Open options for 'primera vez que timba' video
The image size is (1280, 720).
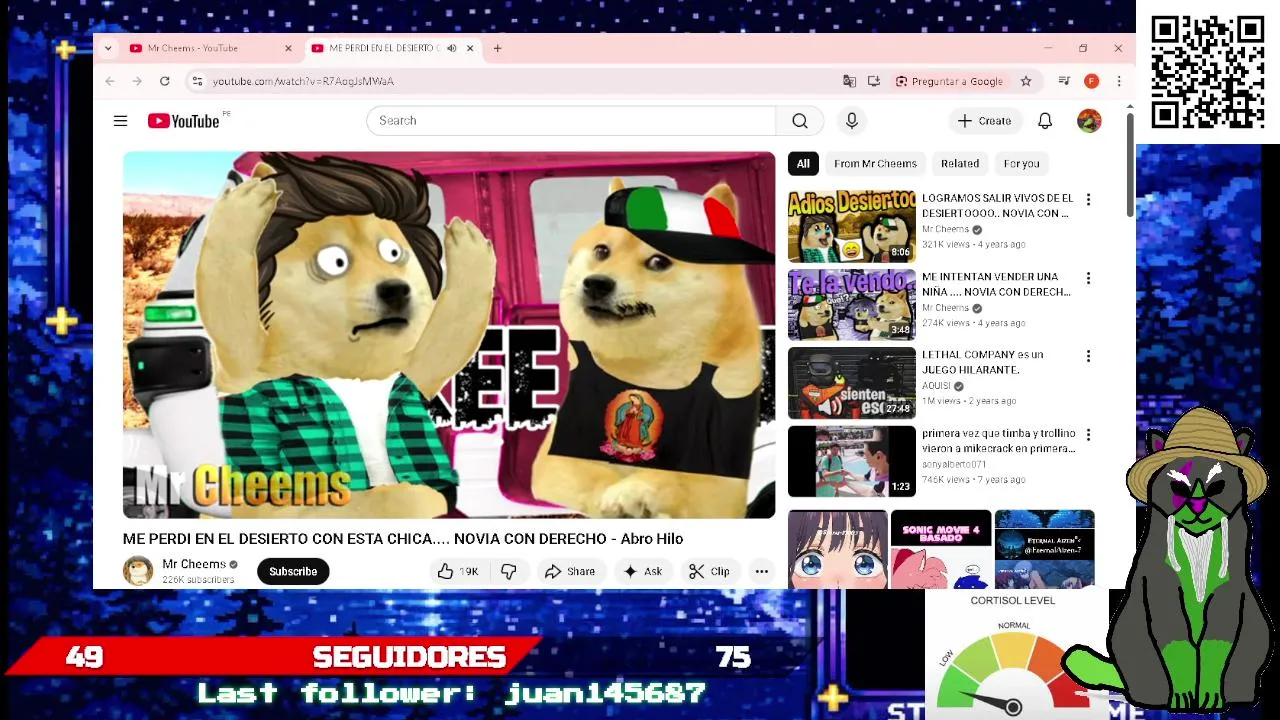click(x=1088, y=435)
